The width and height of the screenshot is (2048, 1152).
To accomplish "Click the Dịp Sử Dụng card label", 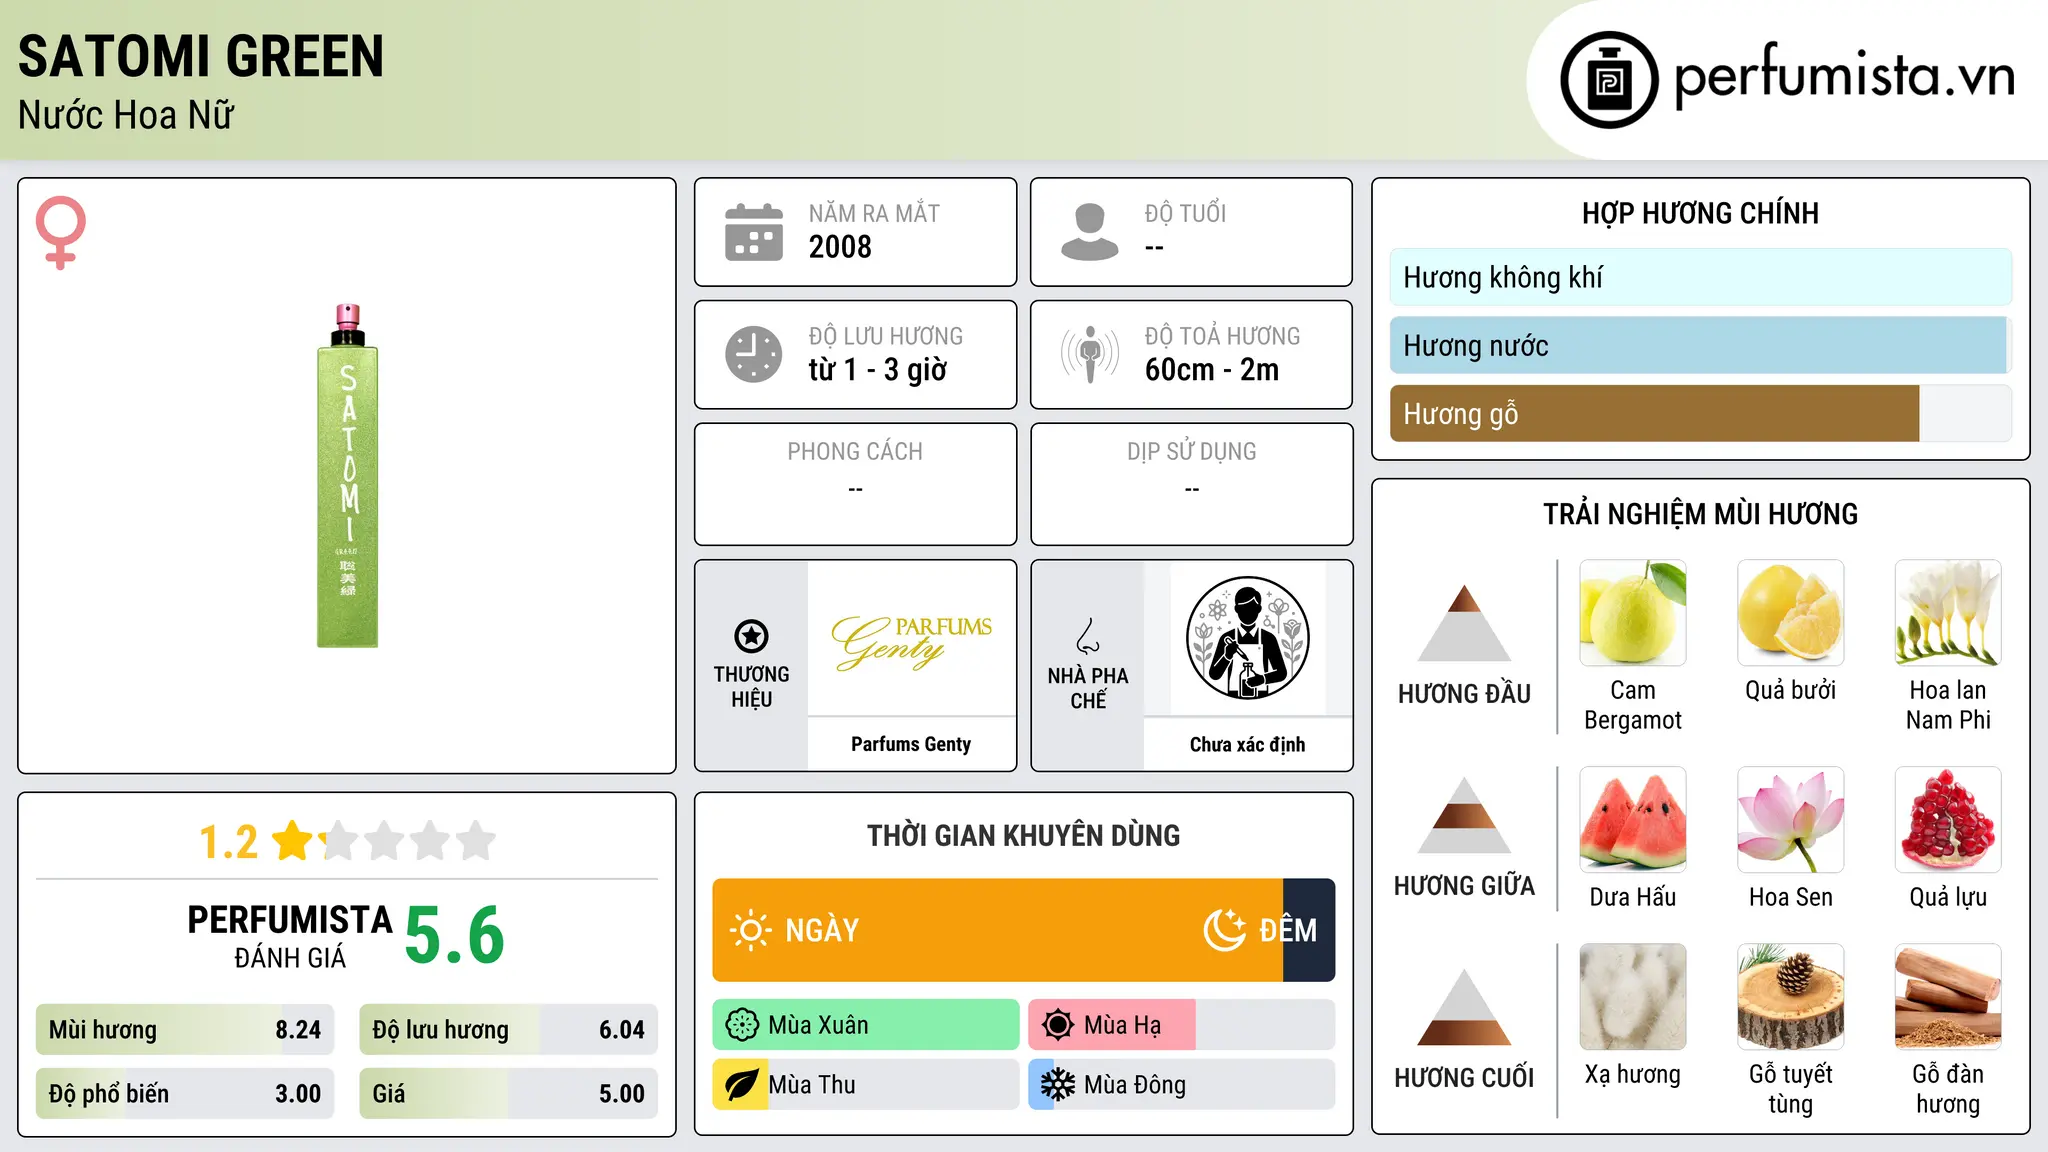I will (x=1192, y=452).
